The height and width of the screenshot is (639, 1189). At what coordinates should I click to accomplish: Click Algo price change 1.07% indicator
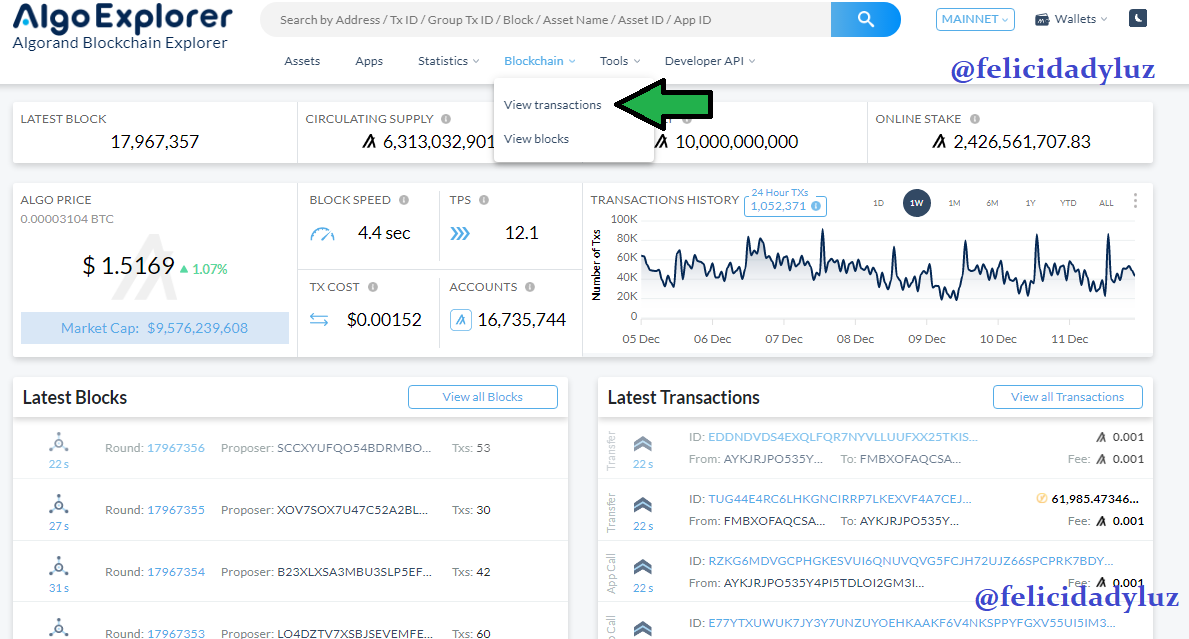203,269
